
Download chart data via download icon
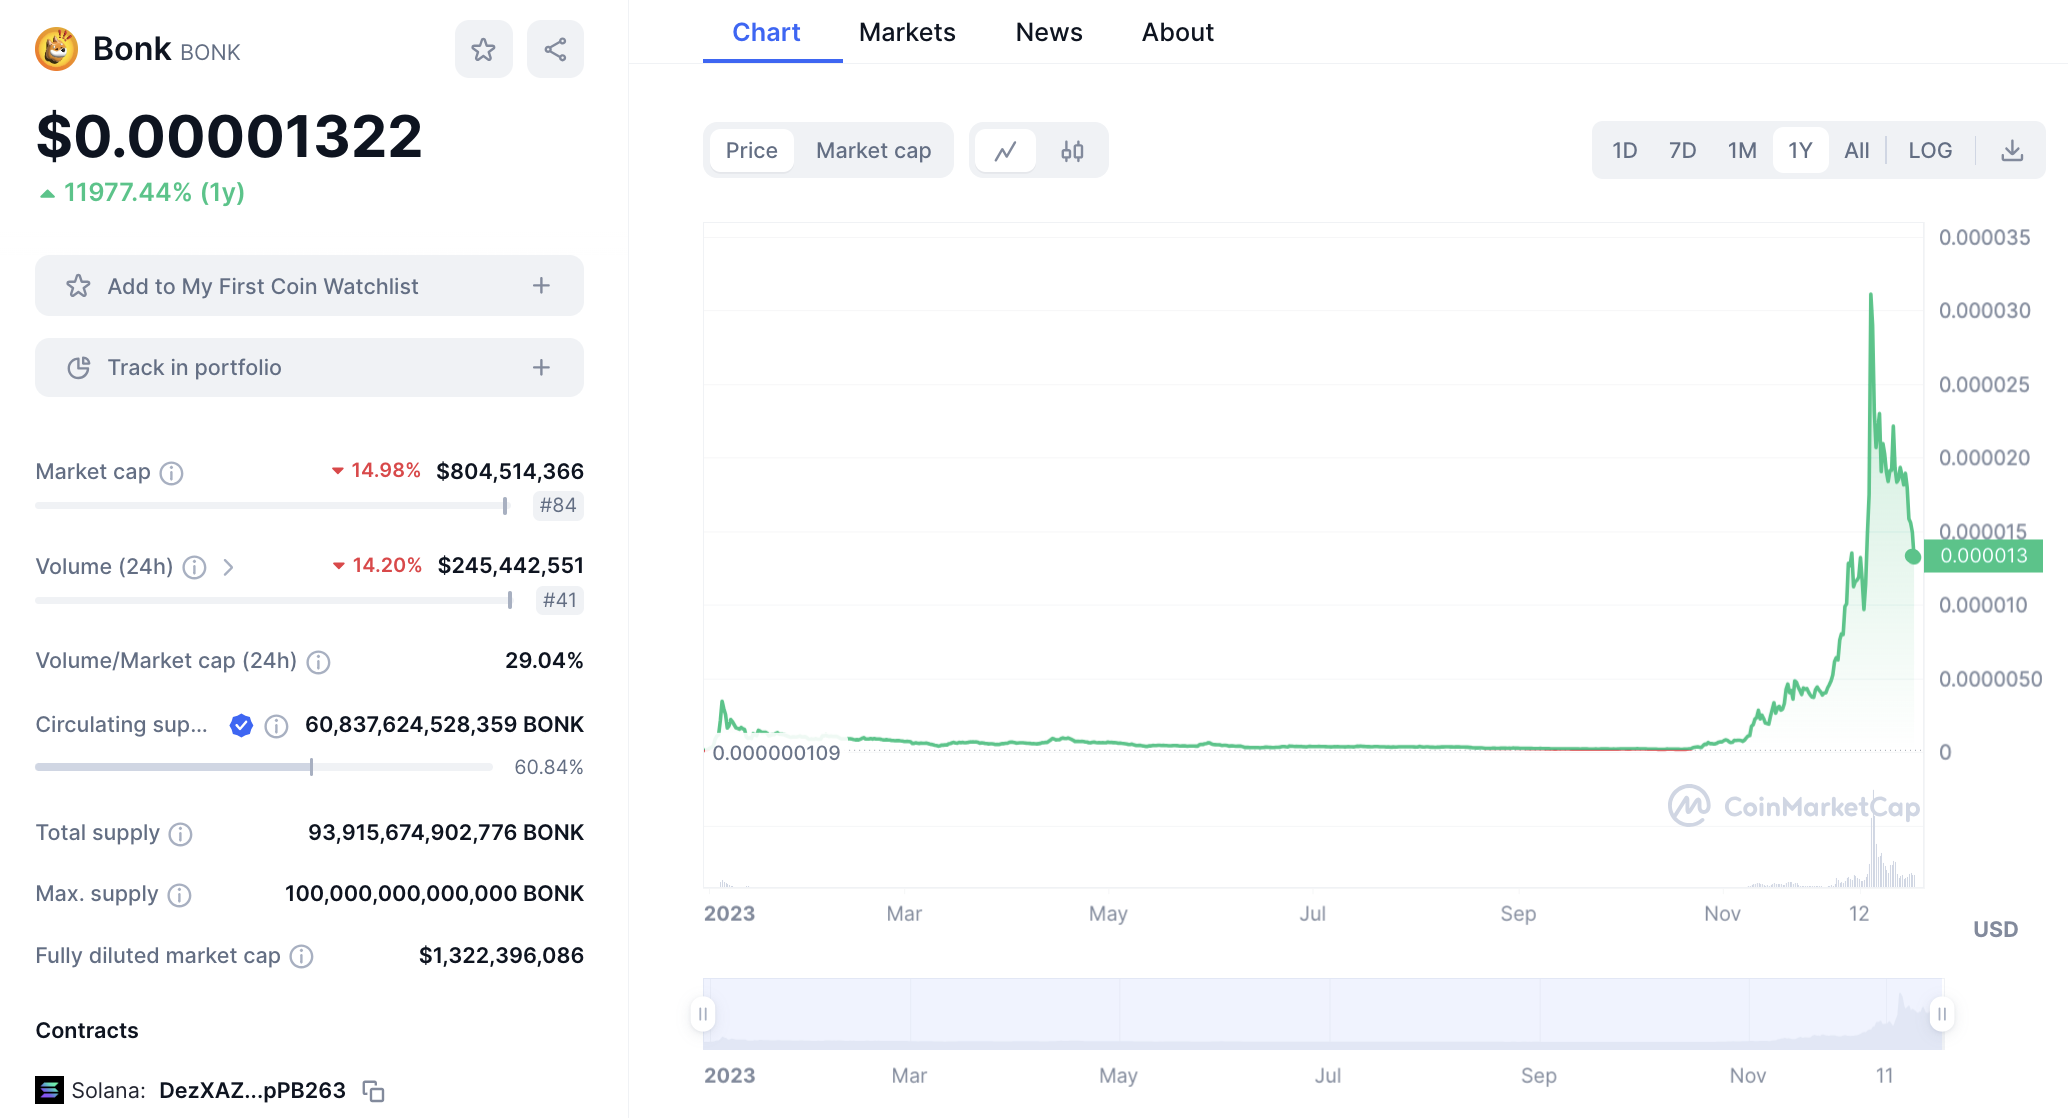(2012, 151)
